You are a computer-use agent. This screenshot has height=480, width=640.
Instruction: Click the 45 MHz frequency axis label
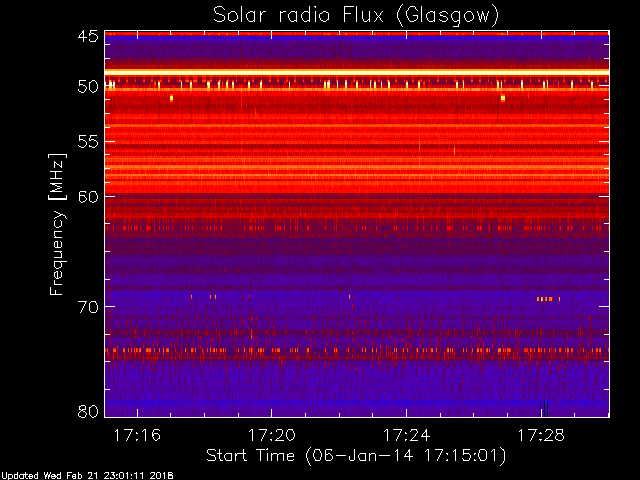click(x=88, y=36)
